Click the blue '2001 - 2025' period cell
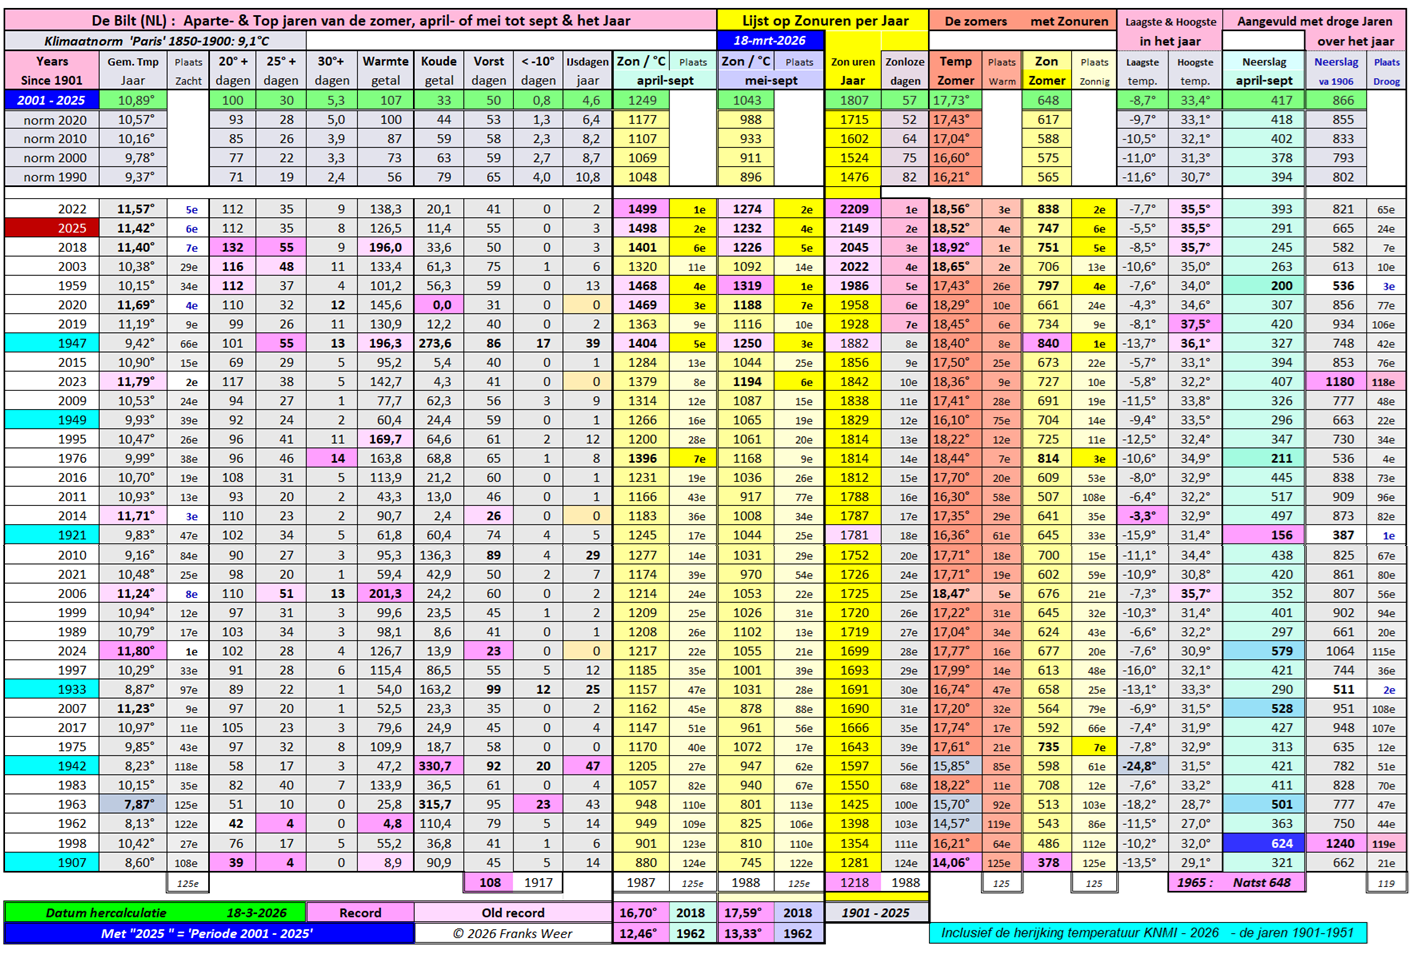The height and width of the screenshot is (954, 1416). tap(51, 100)
